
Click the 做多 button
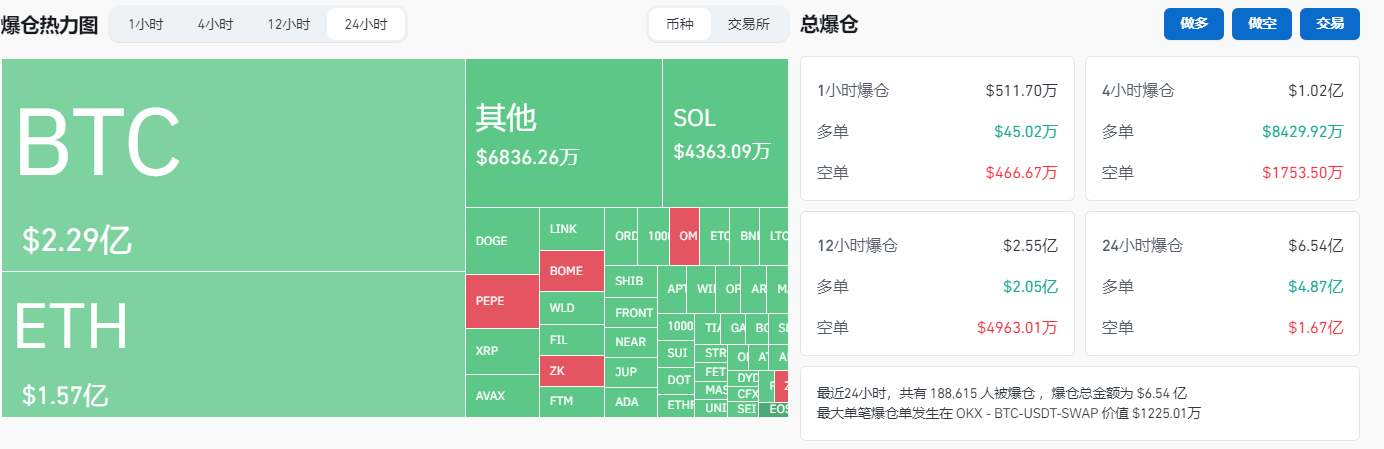pyautogui.click(x=1194, y=24)
